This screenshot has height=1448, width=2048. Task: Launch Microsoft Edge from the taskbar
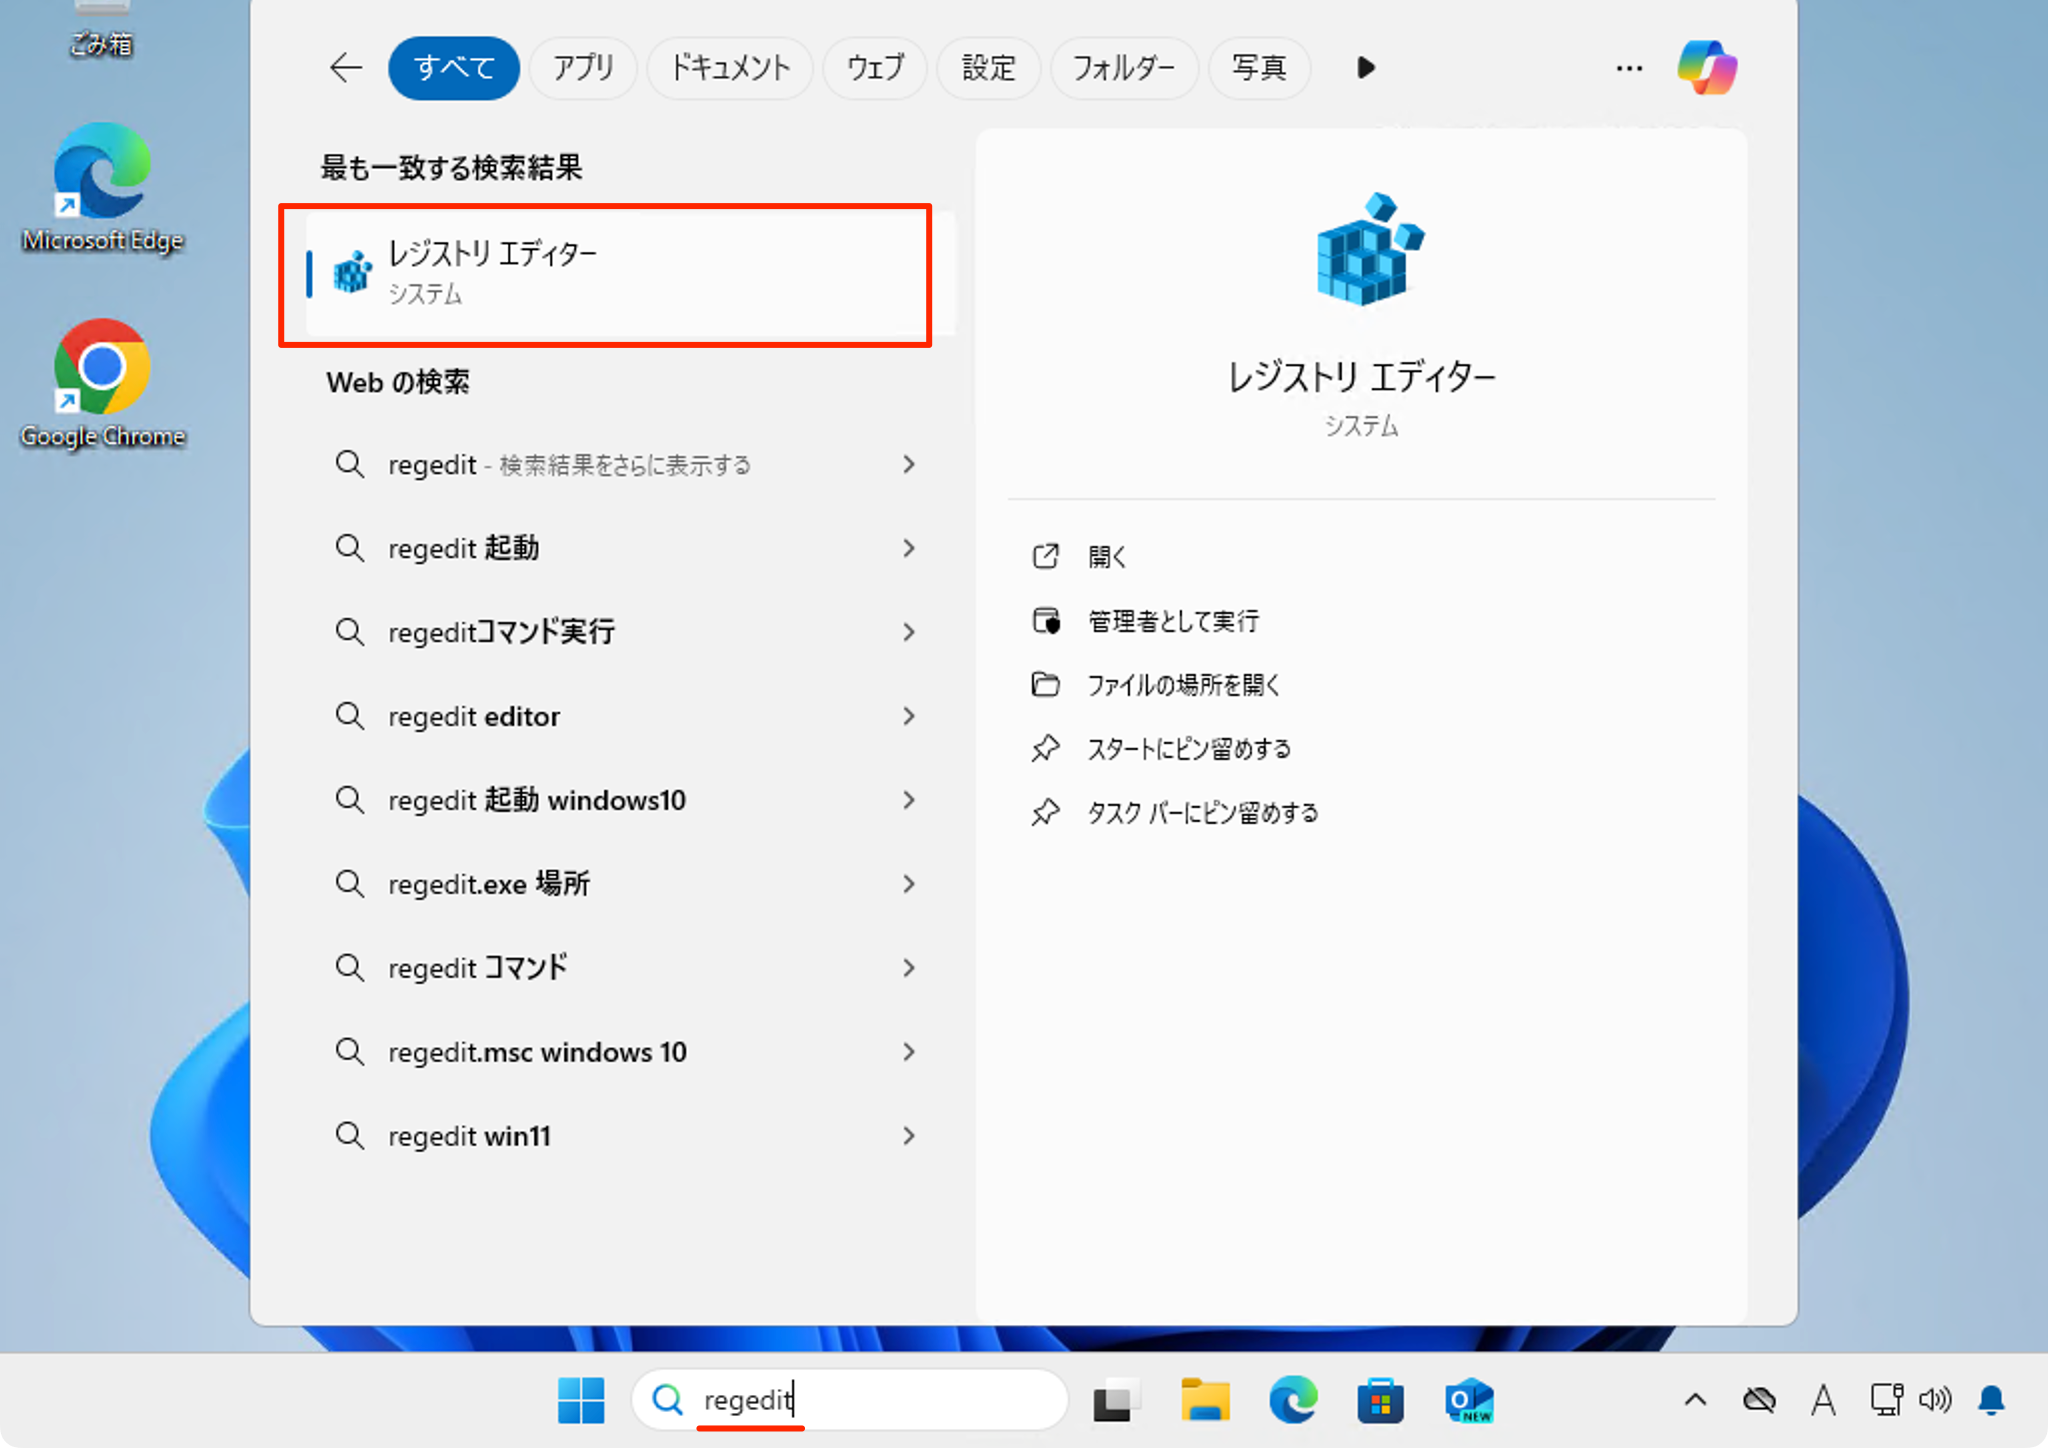point(1294,1400)
